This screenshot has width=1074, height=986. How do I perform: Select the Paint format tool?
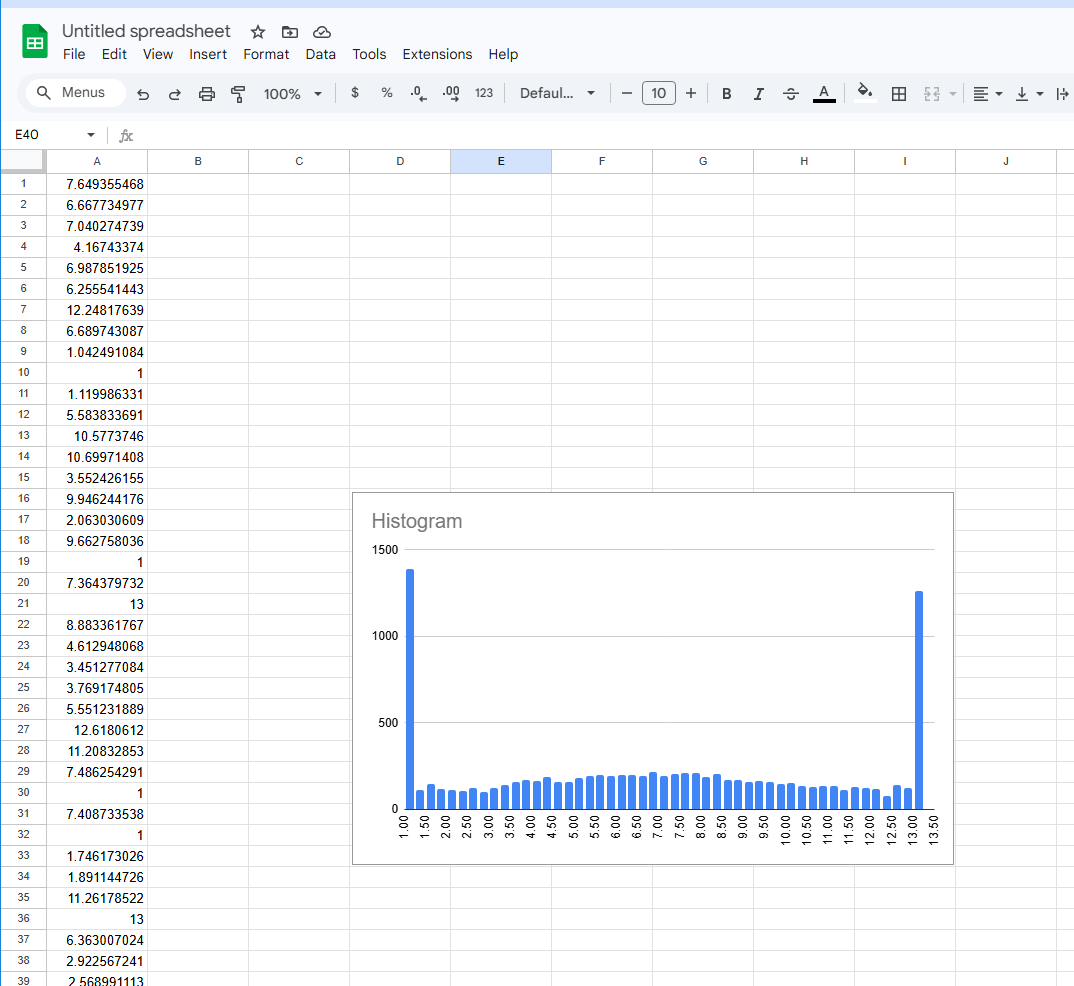pyautogui.click(x=239, y=93)
